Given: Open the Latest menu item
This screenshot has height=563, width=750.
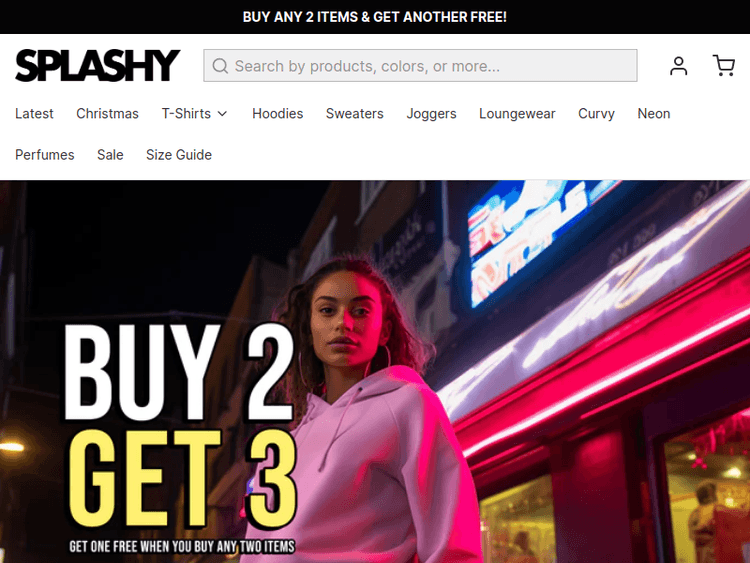Looking at the screenshot, I should pos(34,114).
